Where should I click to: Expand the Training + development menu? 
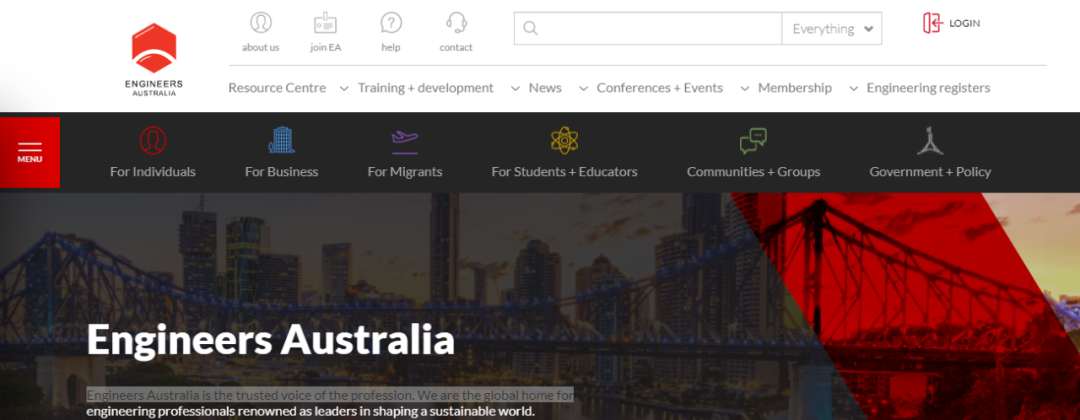(x=425, y=88)
